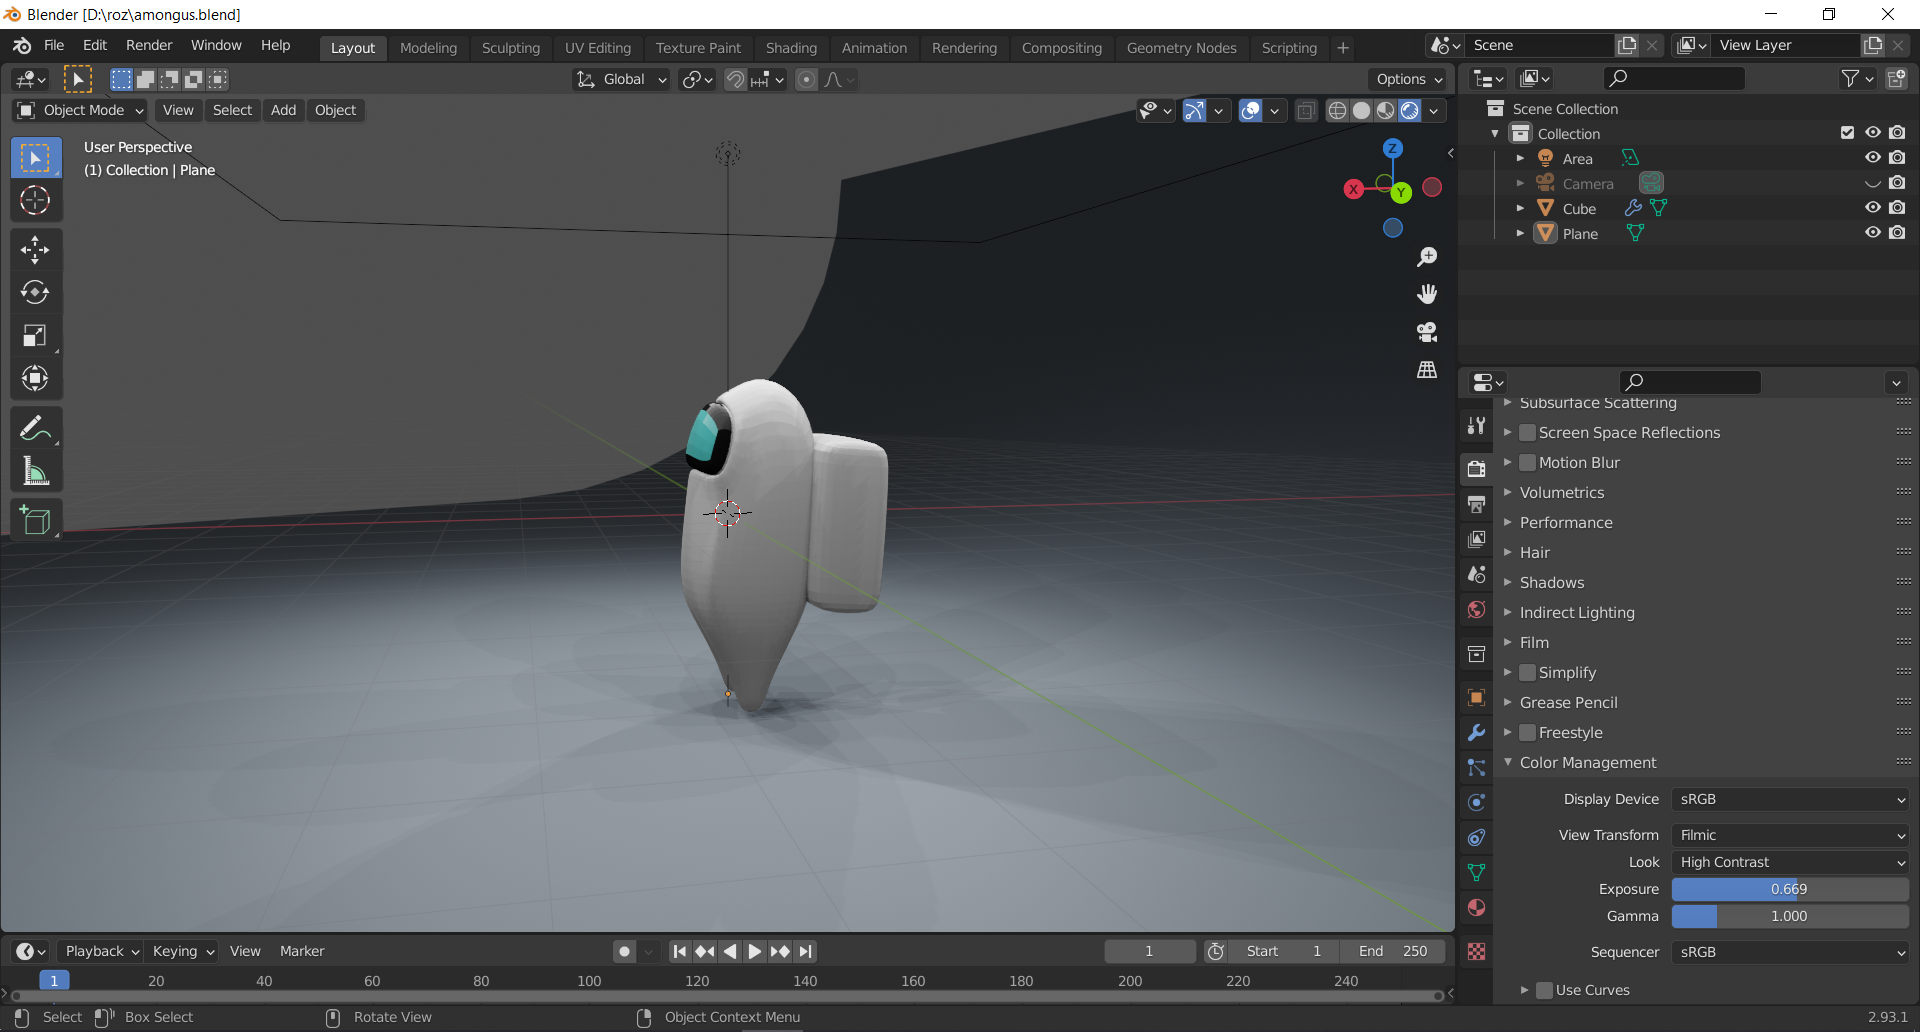Image resolution: width=1920 pixels, height=1032 pixels.
Task: Open the Texture properties tab
Action: point(1476,951)
